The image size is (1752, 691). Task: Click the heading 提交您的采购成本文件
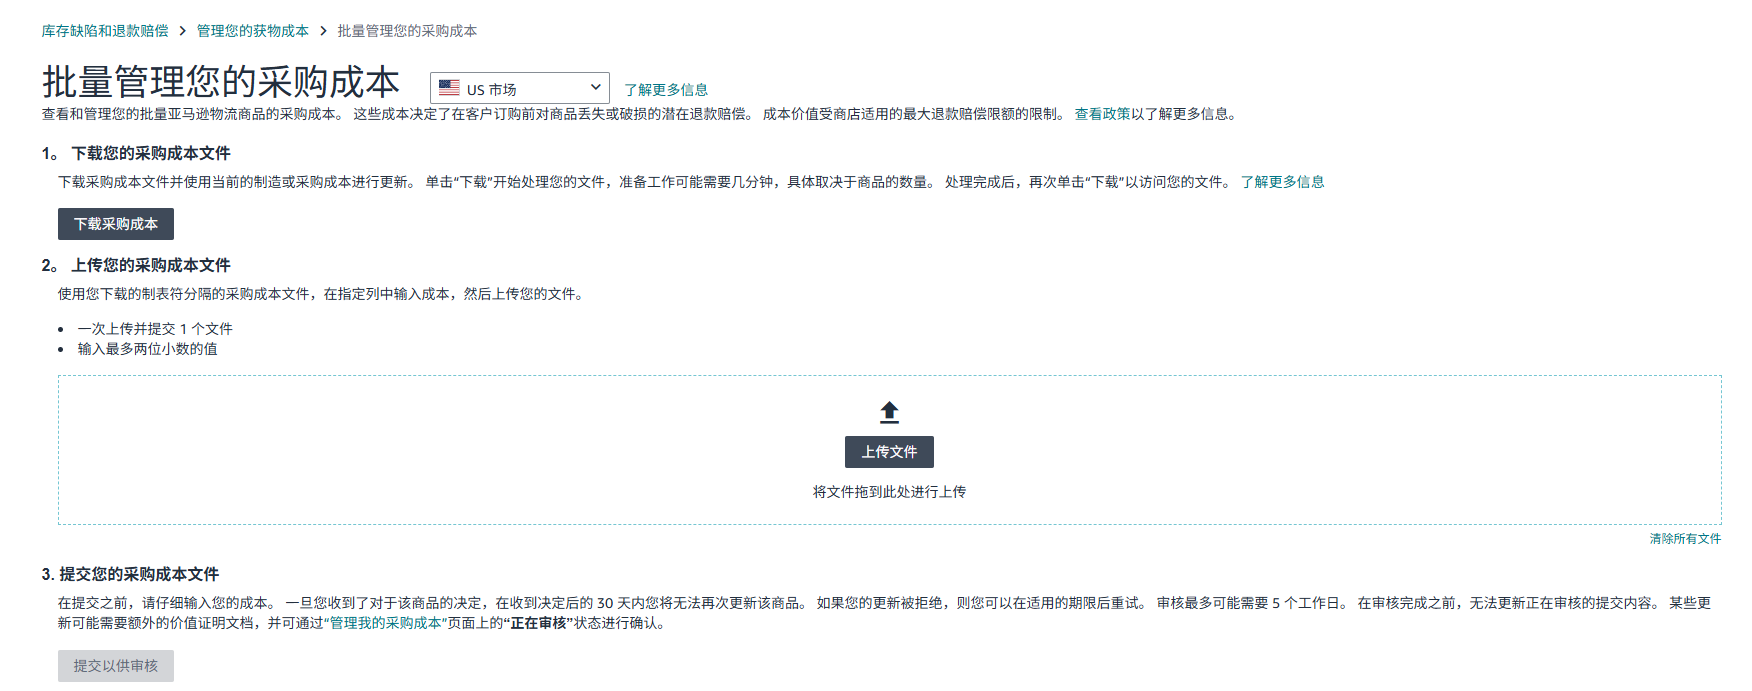[x=139, y=574]
